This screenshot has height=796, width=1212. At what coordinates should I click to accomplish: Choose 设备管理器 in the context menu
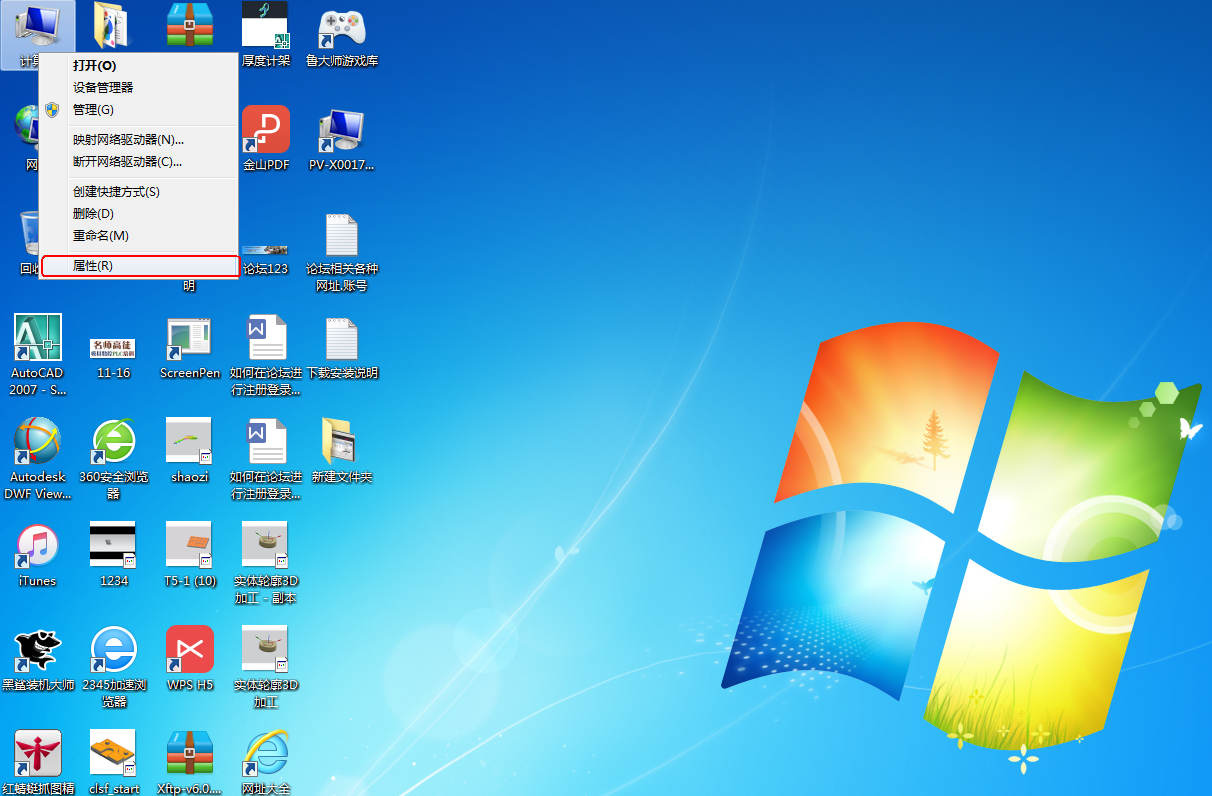pos(139,87)
